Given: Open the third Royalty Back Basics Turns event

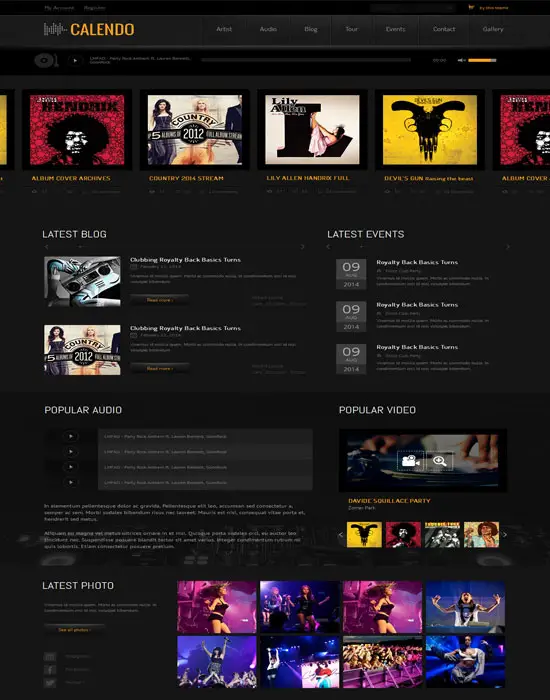Looking at the screenshot, I should [417, 347].
